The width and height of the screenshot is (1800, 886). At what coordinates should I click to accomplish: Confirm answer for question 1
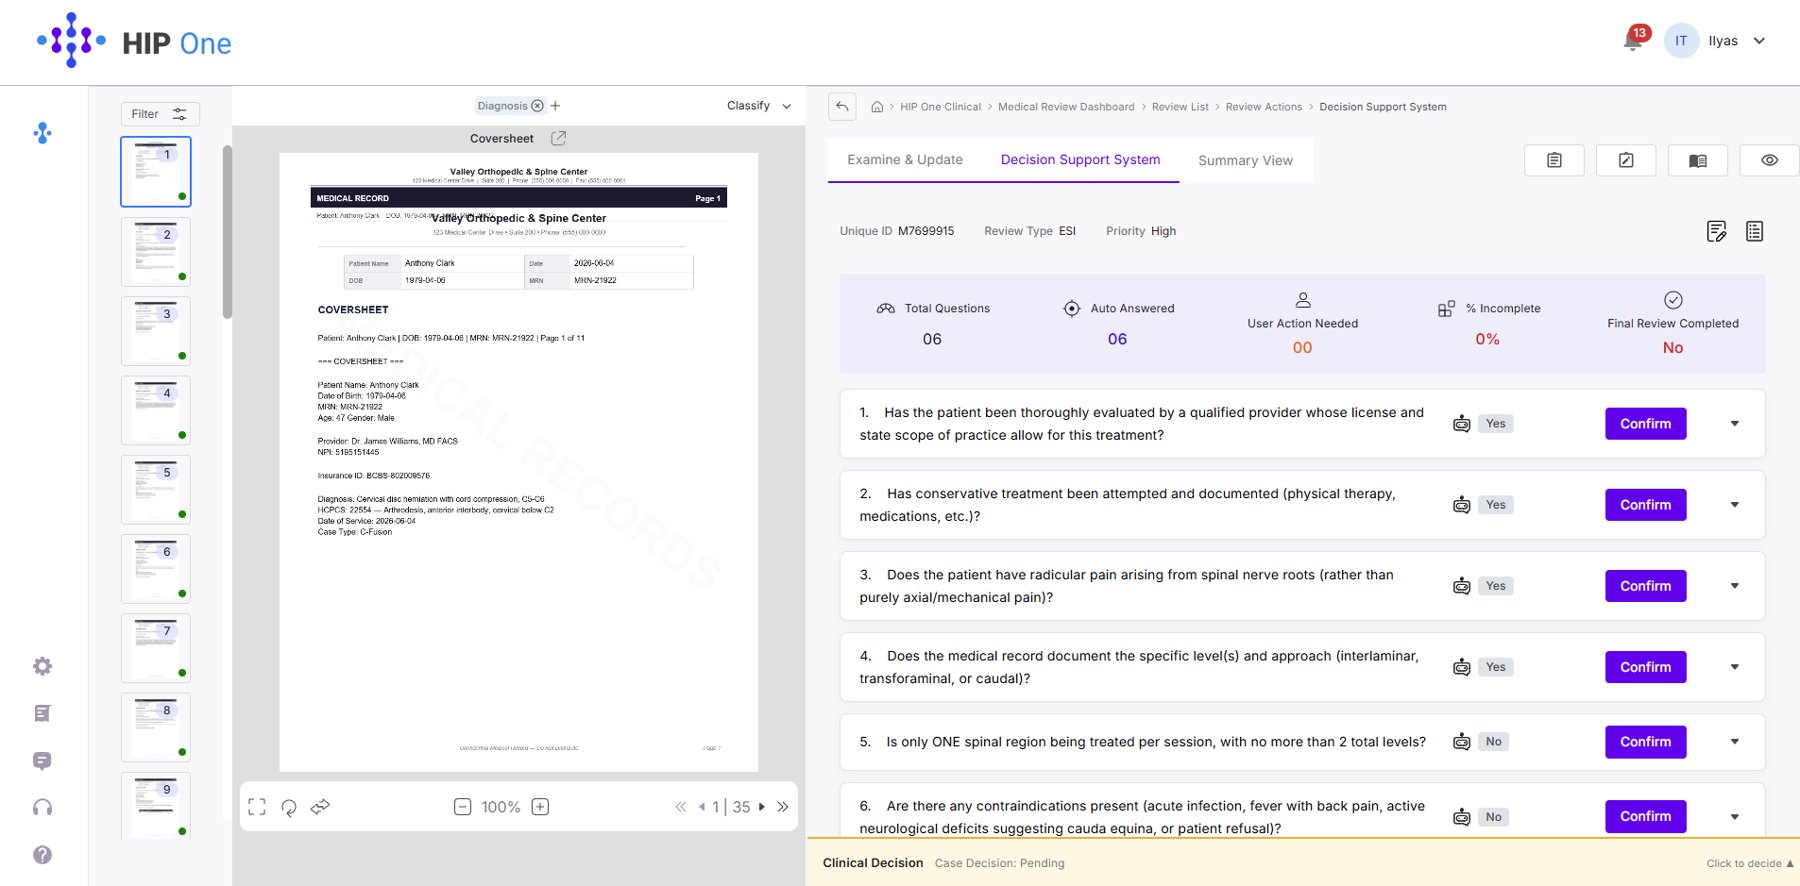[1645, 424]
